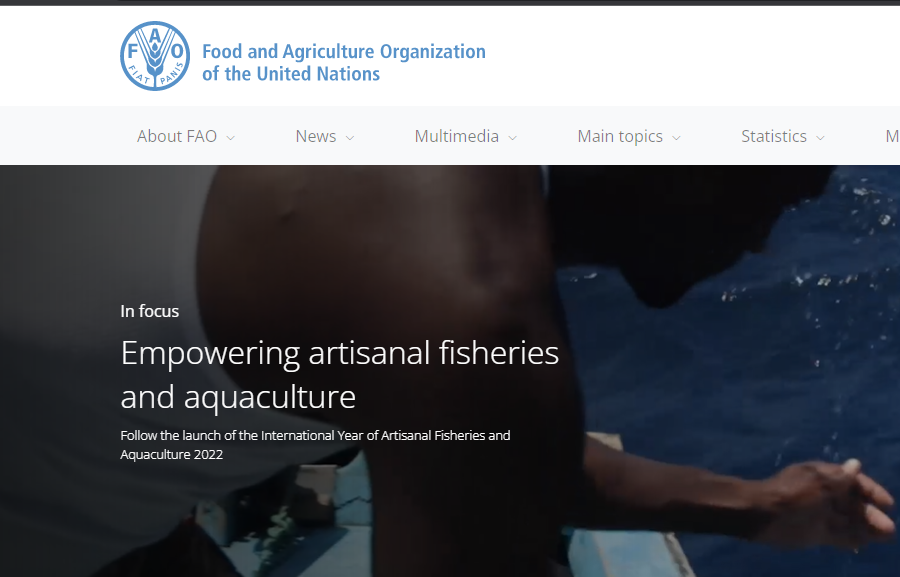
Task: Expand the Multimedia dropdown arrow
Action: pyautogui.click(x=513, y=138)
